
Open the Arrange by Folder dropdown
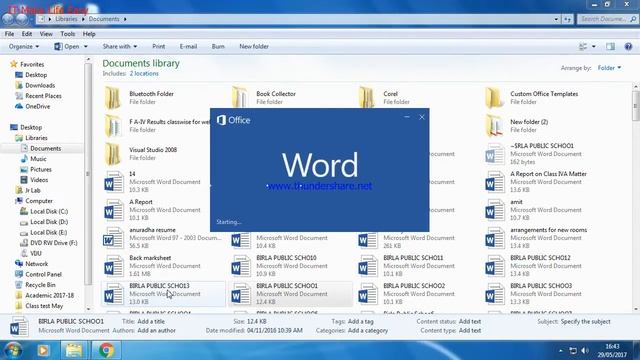(x=609, y=68)
